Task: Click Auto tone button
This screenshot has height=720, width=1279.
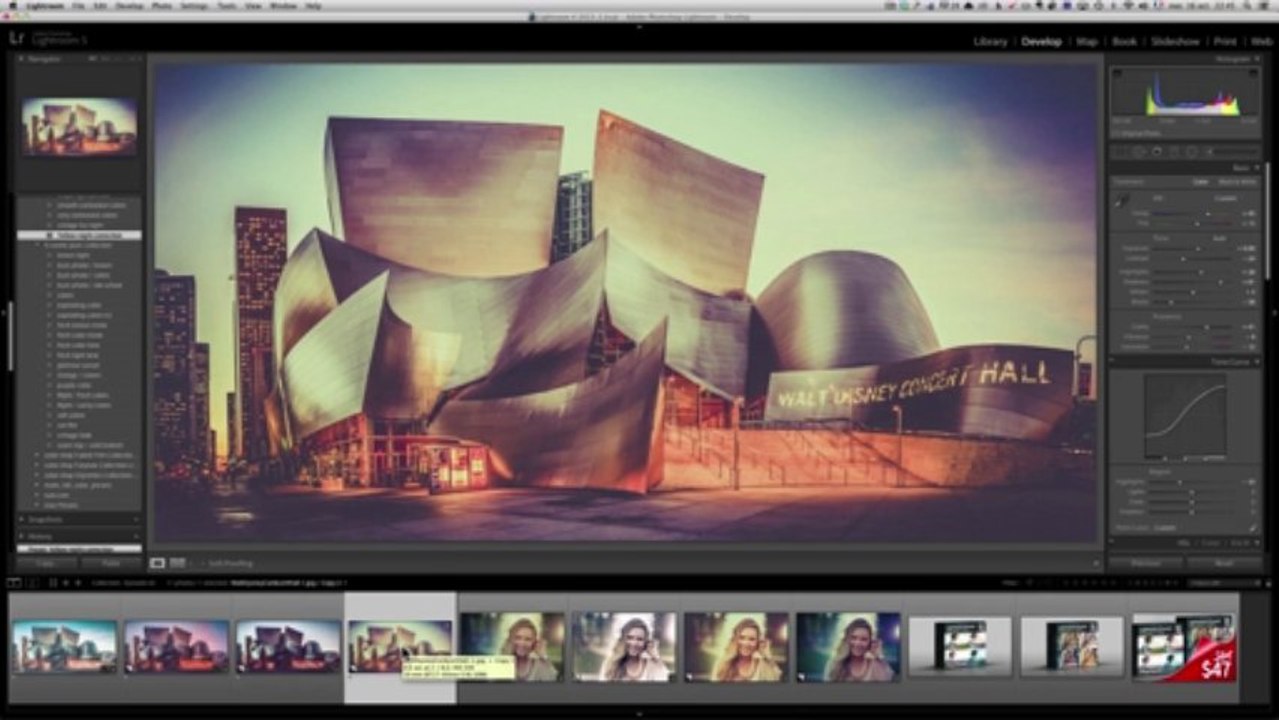Action: point(1220,239)
